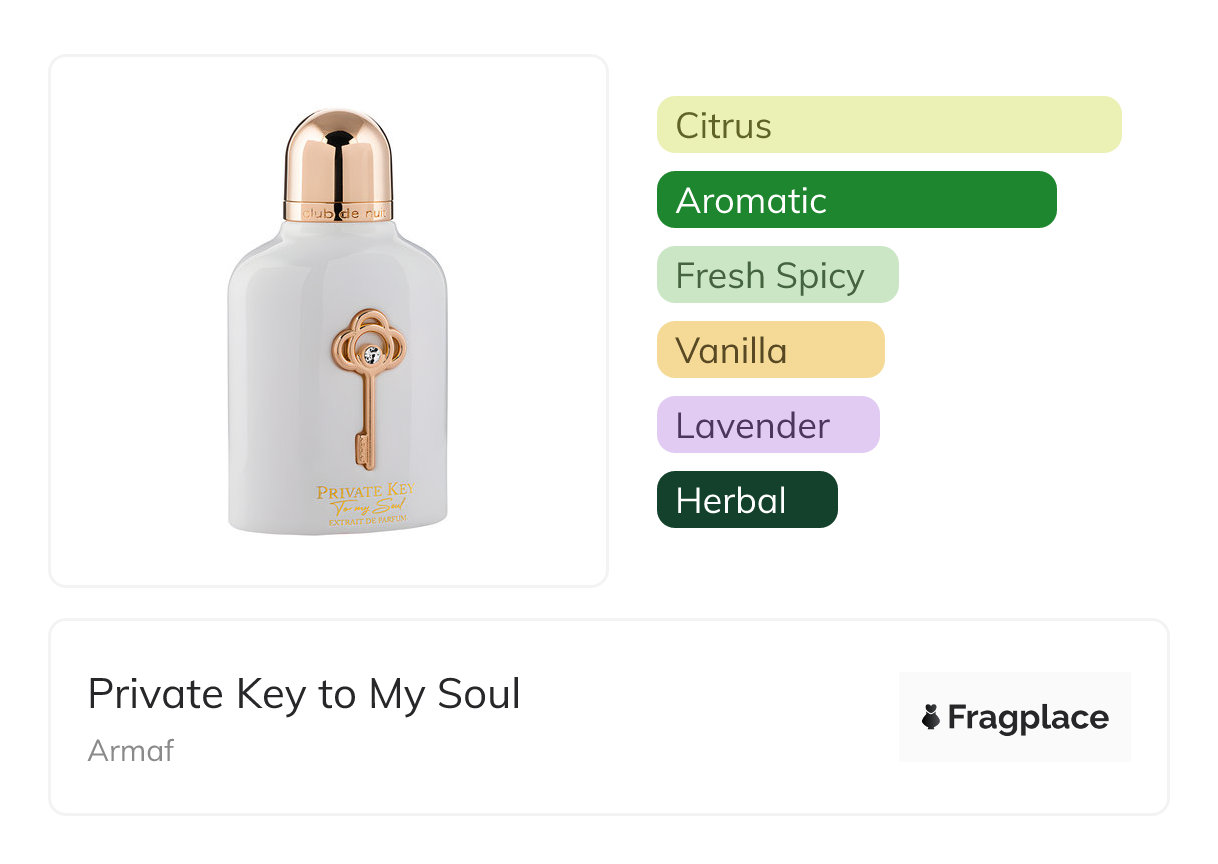Screen dimensions: 1218x864
Task: Click the crystal gem inside the key
Action: (371, 354)
